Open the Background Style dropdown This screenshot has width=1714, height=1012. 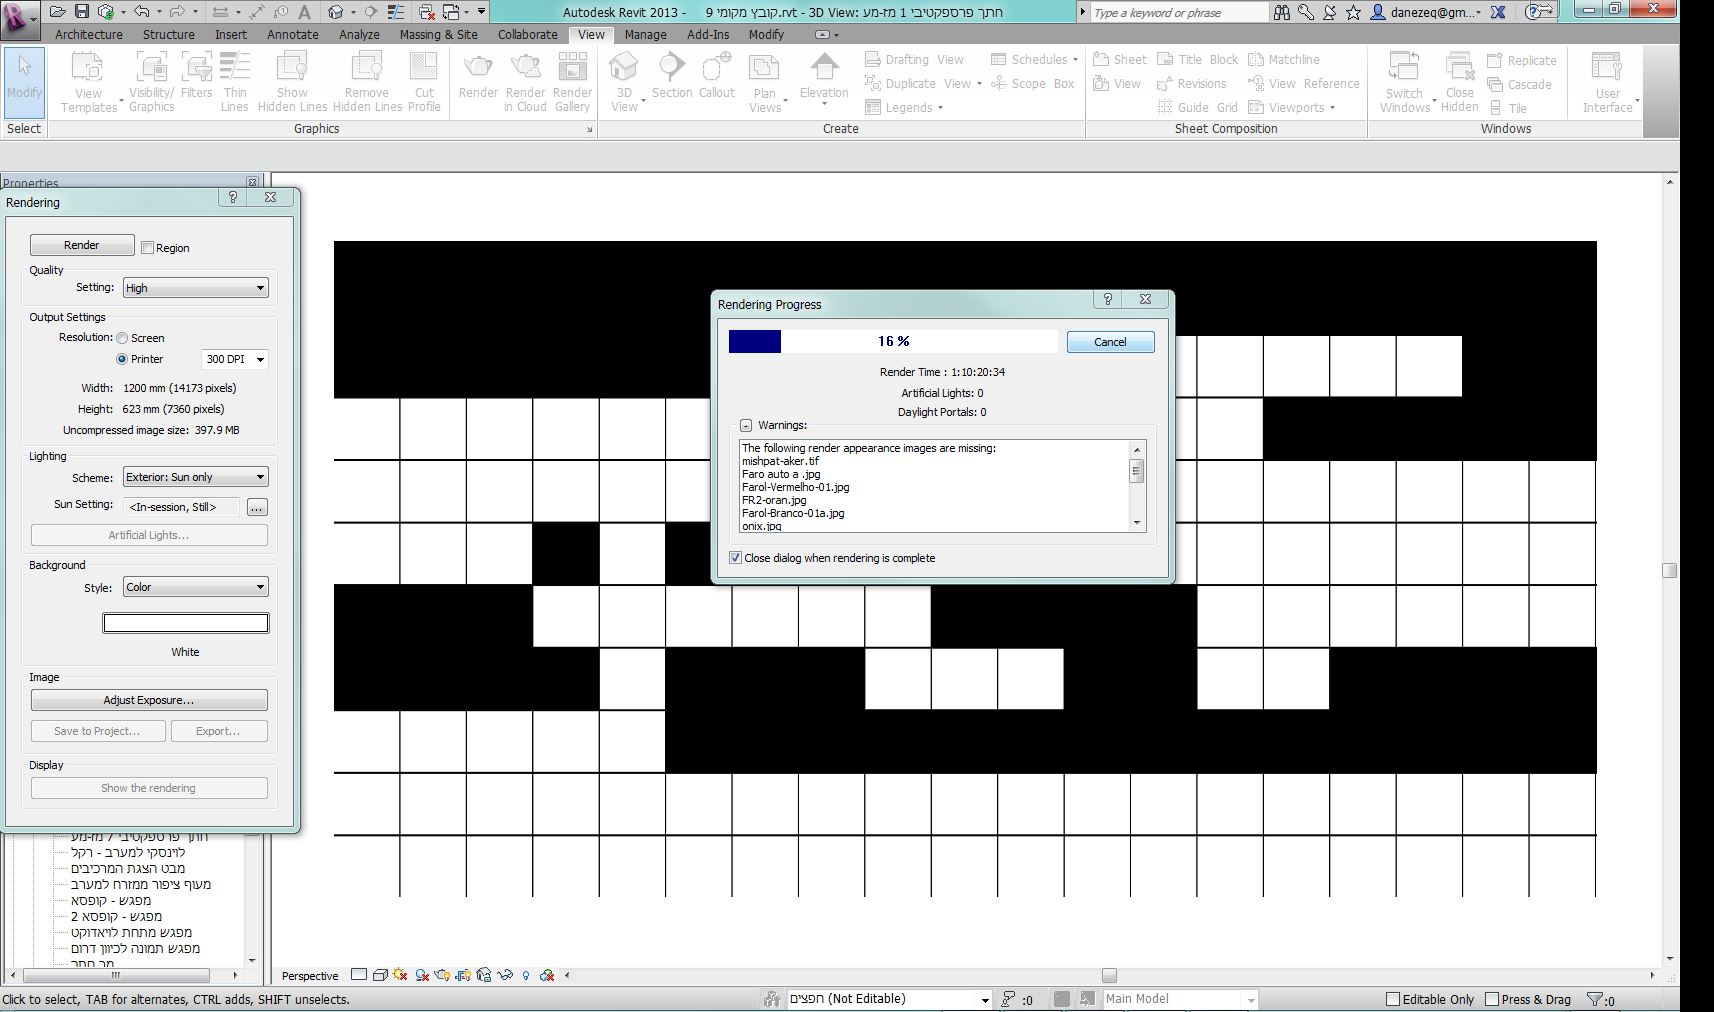pos(195,587)
